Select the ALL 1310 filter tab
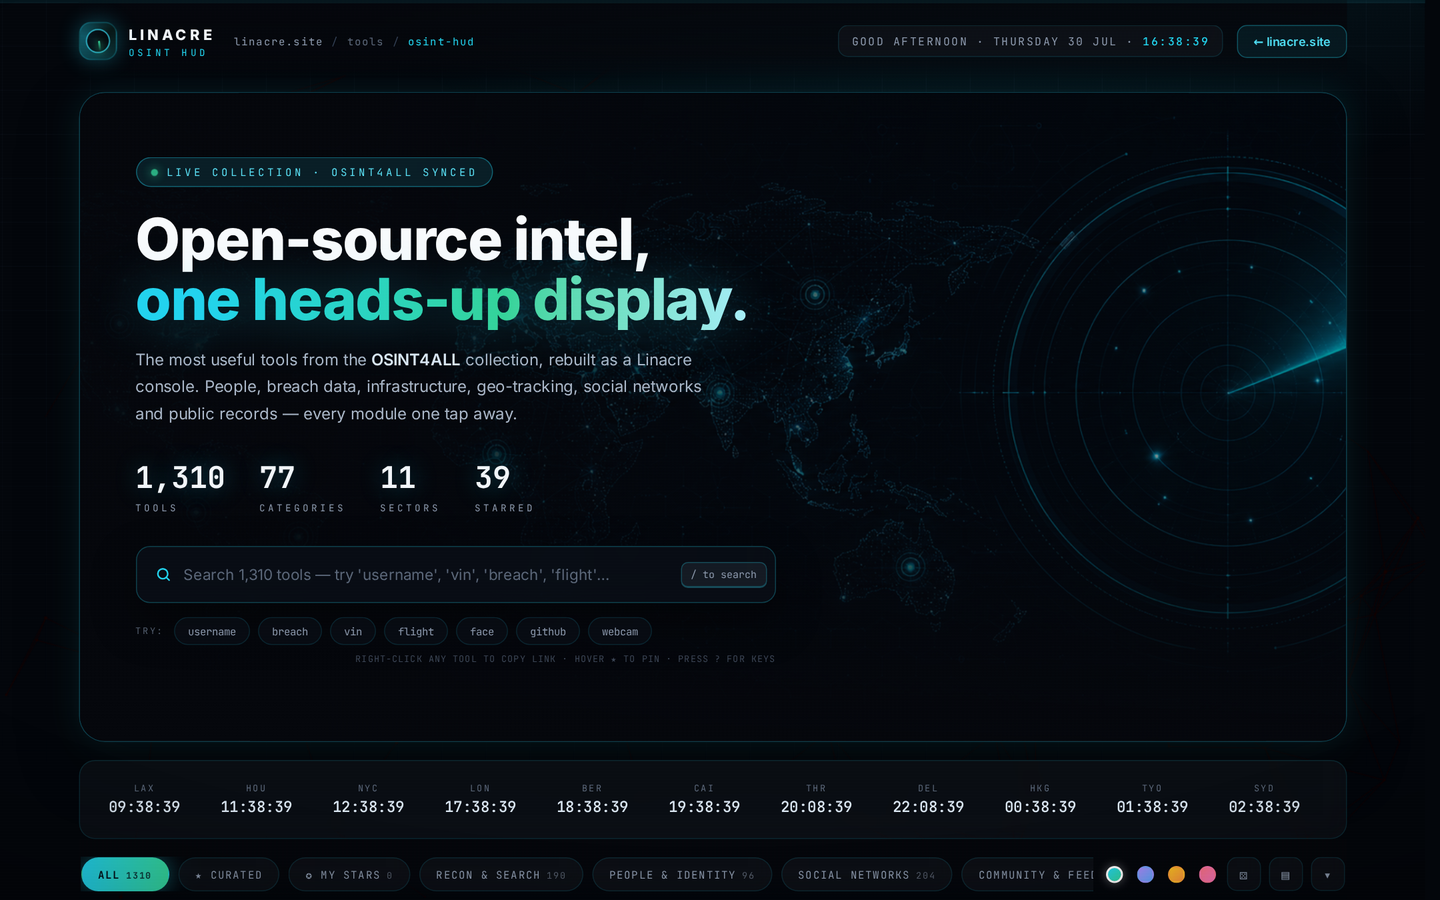This screenshot has height=900, width=1440. click(125, 875)
